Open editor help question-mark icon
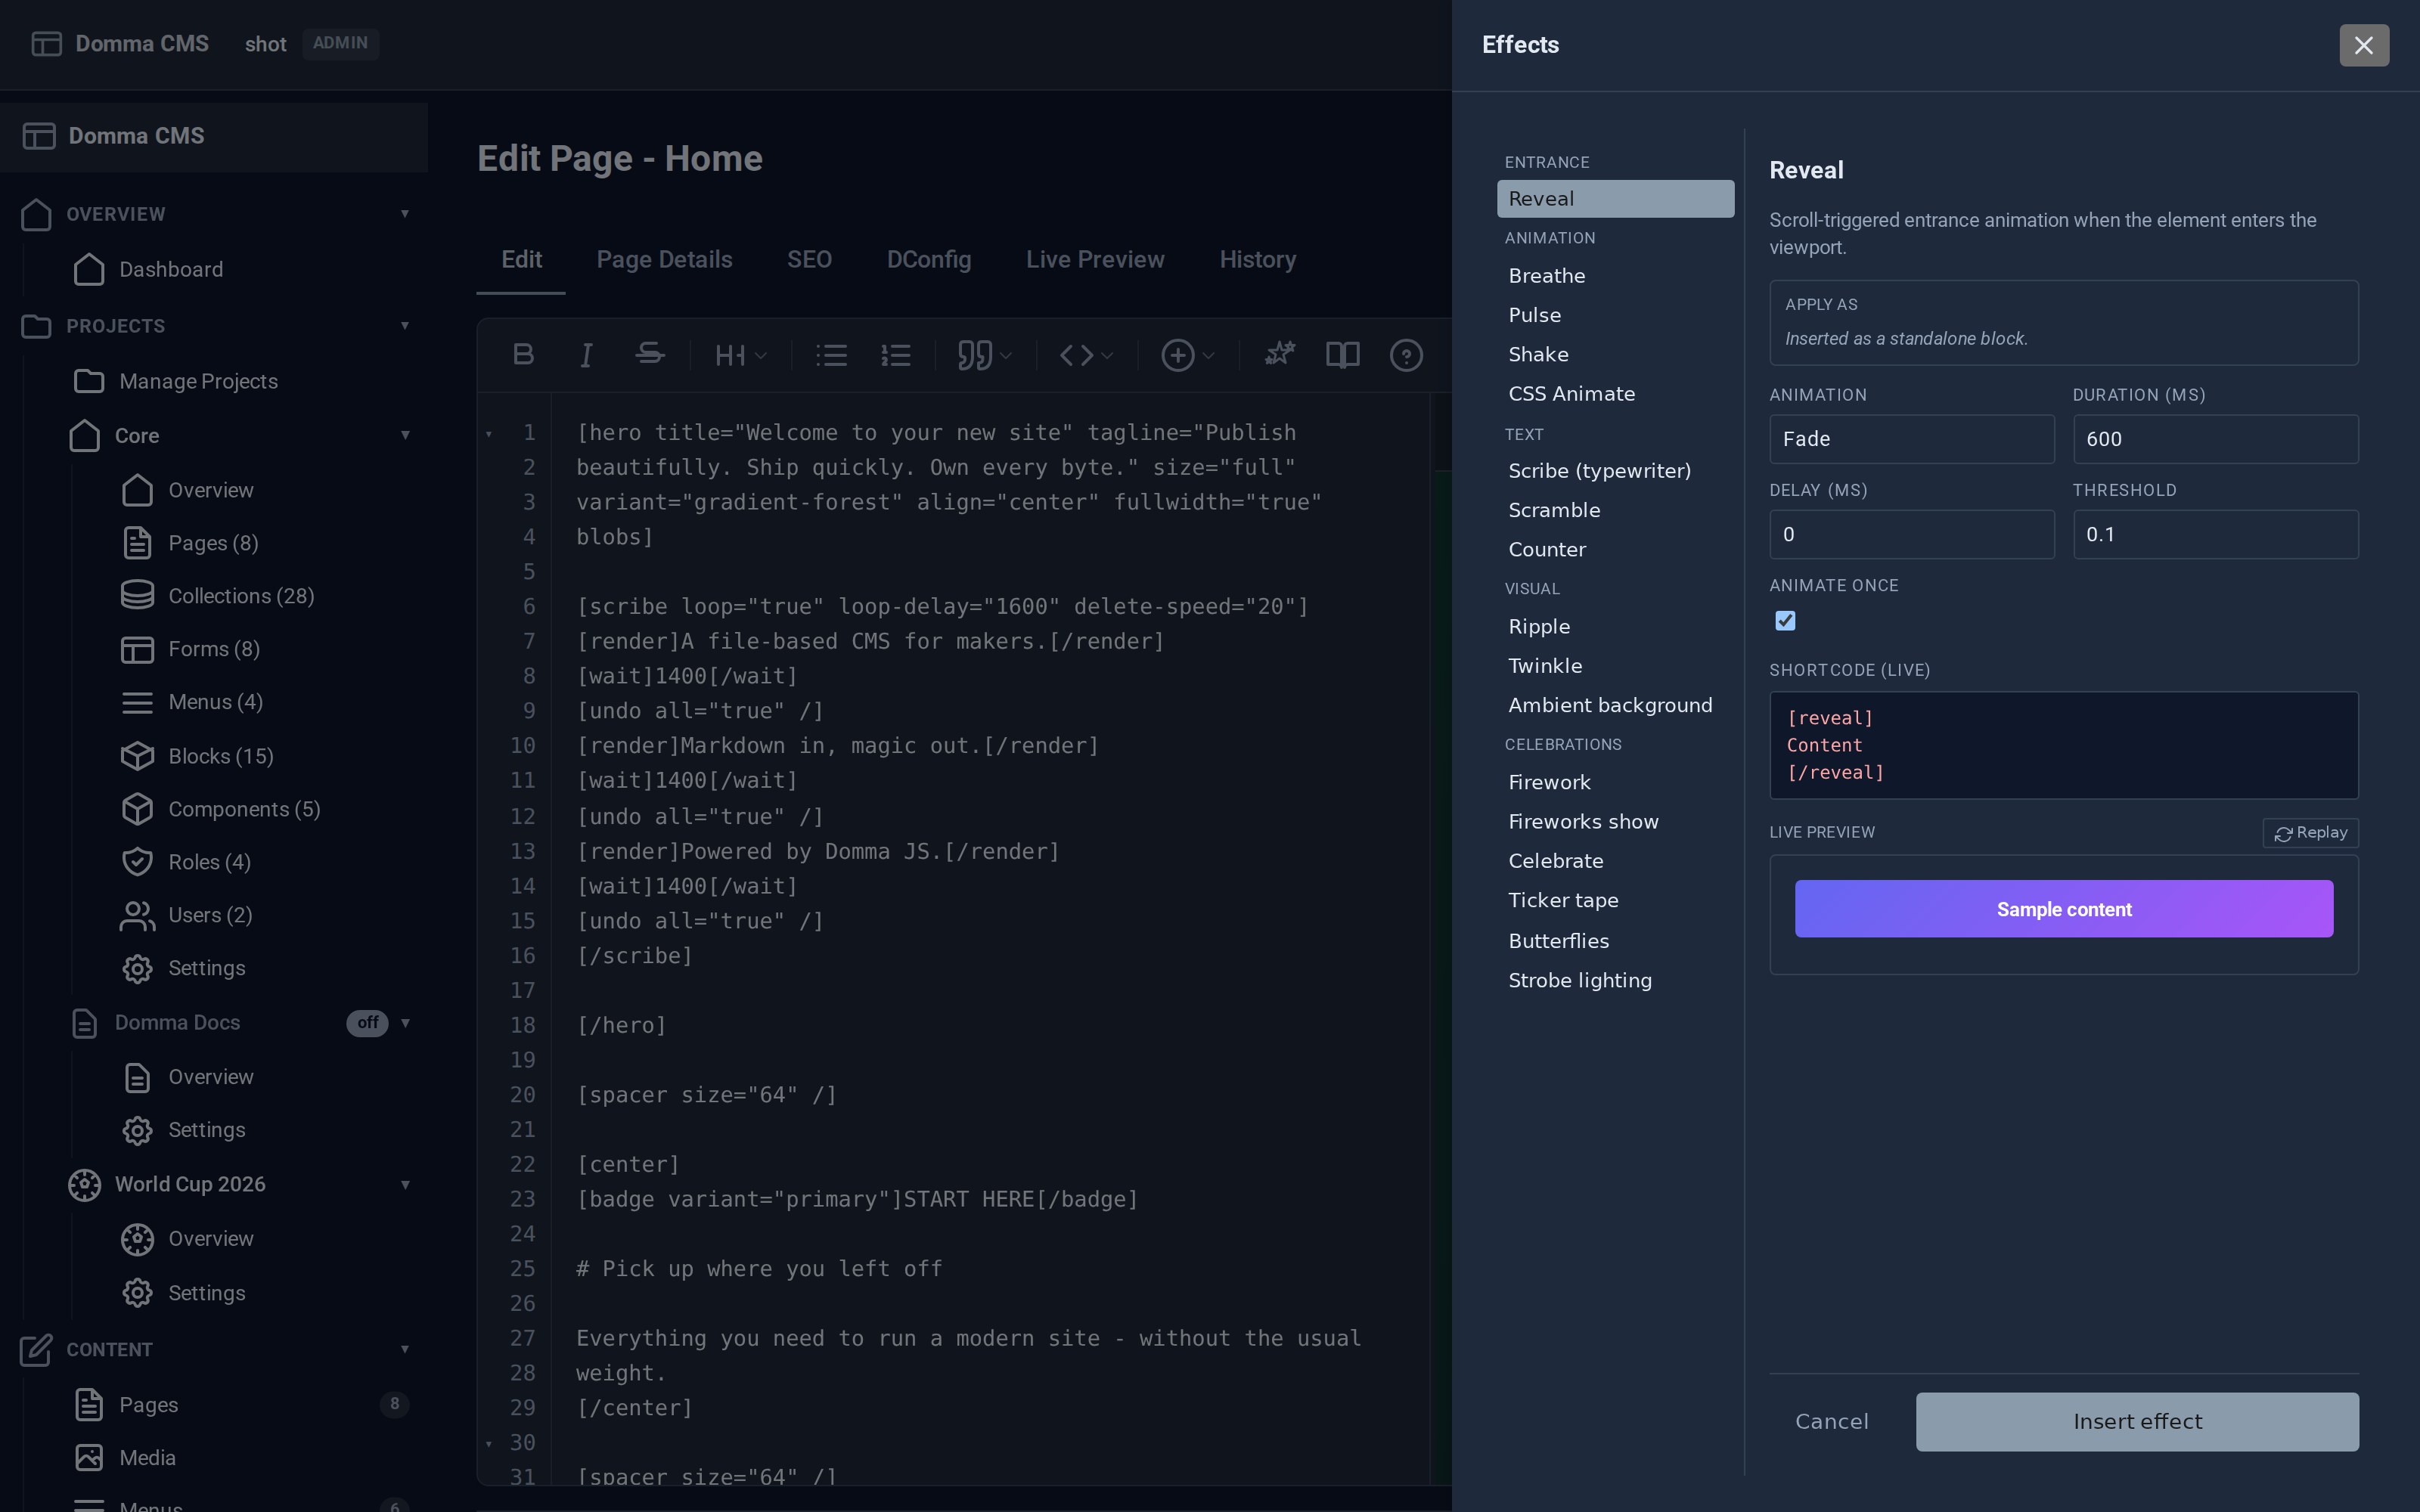The width and height of the screenshot is (2420, 1512). pos(1406,355)
